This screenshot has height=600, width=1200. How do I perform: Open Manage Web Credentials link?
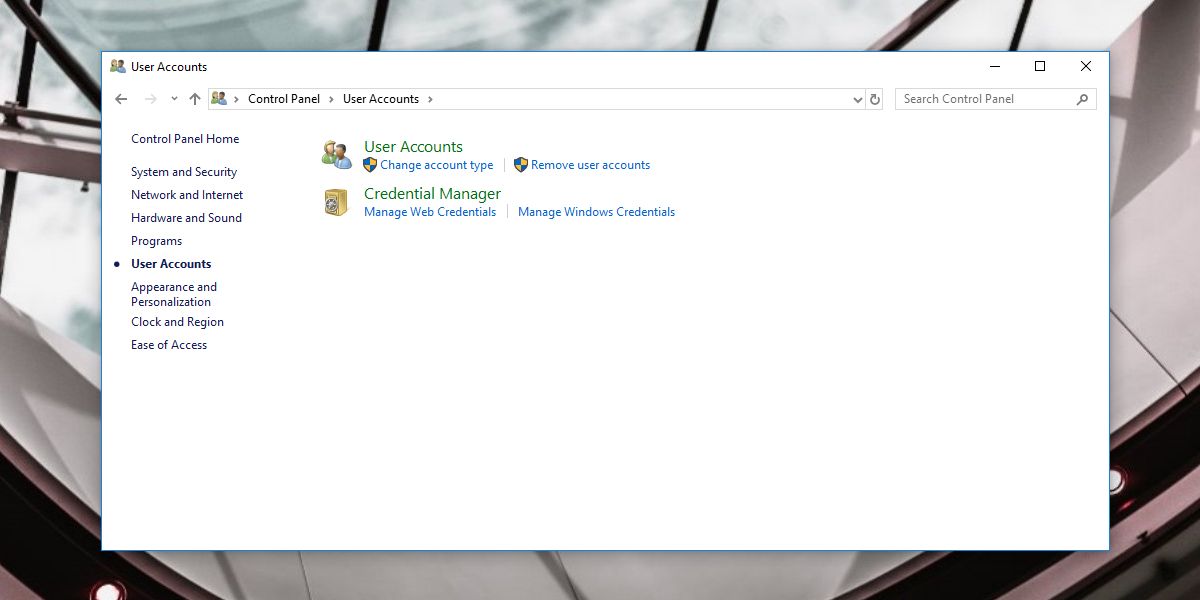[x=430, y=212]
